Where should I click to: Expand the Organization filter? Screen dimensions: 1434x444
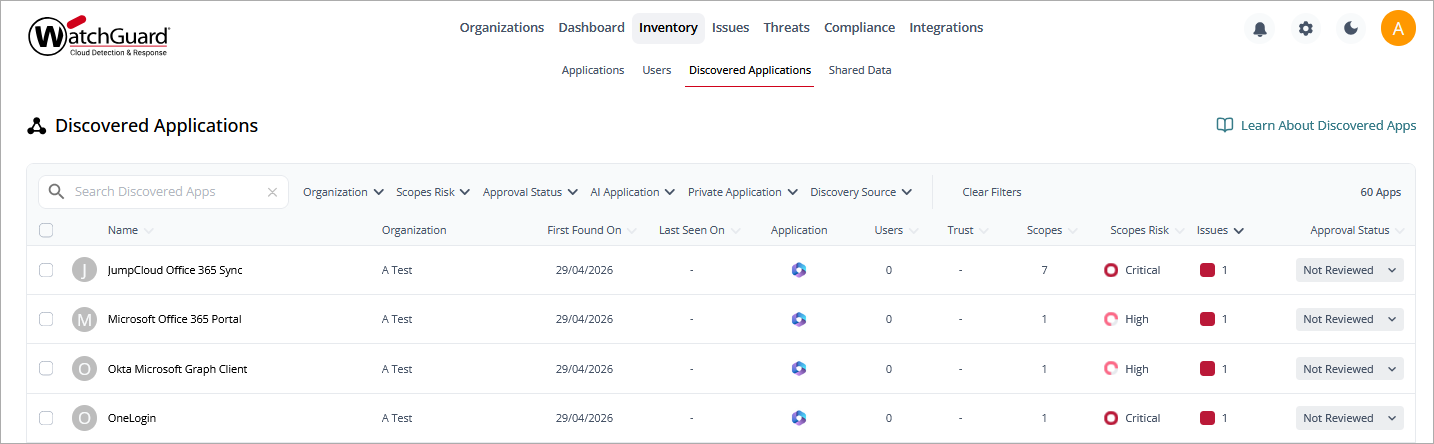[x=344, y=192]
